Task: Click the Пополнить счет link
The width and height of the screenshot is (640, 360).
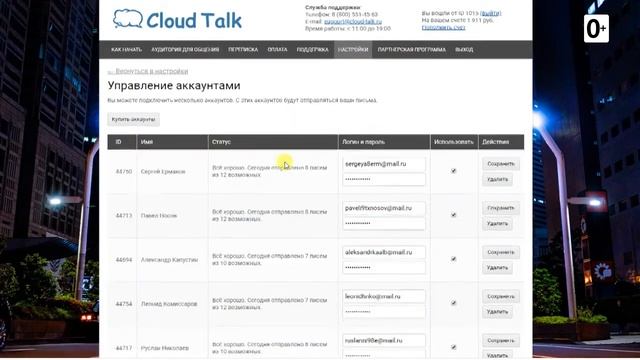Action: (x=443, y=27)
